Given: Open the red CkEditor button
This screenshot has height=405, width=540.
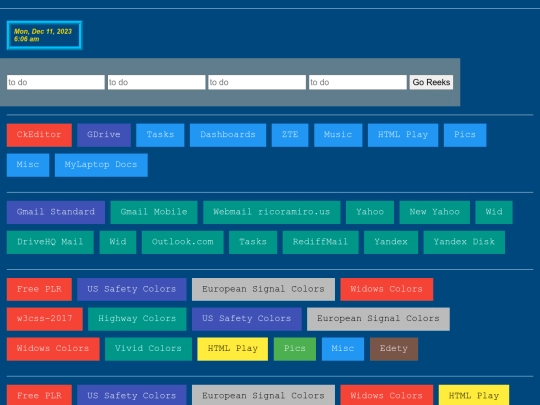Looking at the screenshot, I should tap(39, 135).
